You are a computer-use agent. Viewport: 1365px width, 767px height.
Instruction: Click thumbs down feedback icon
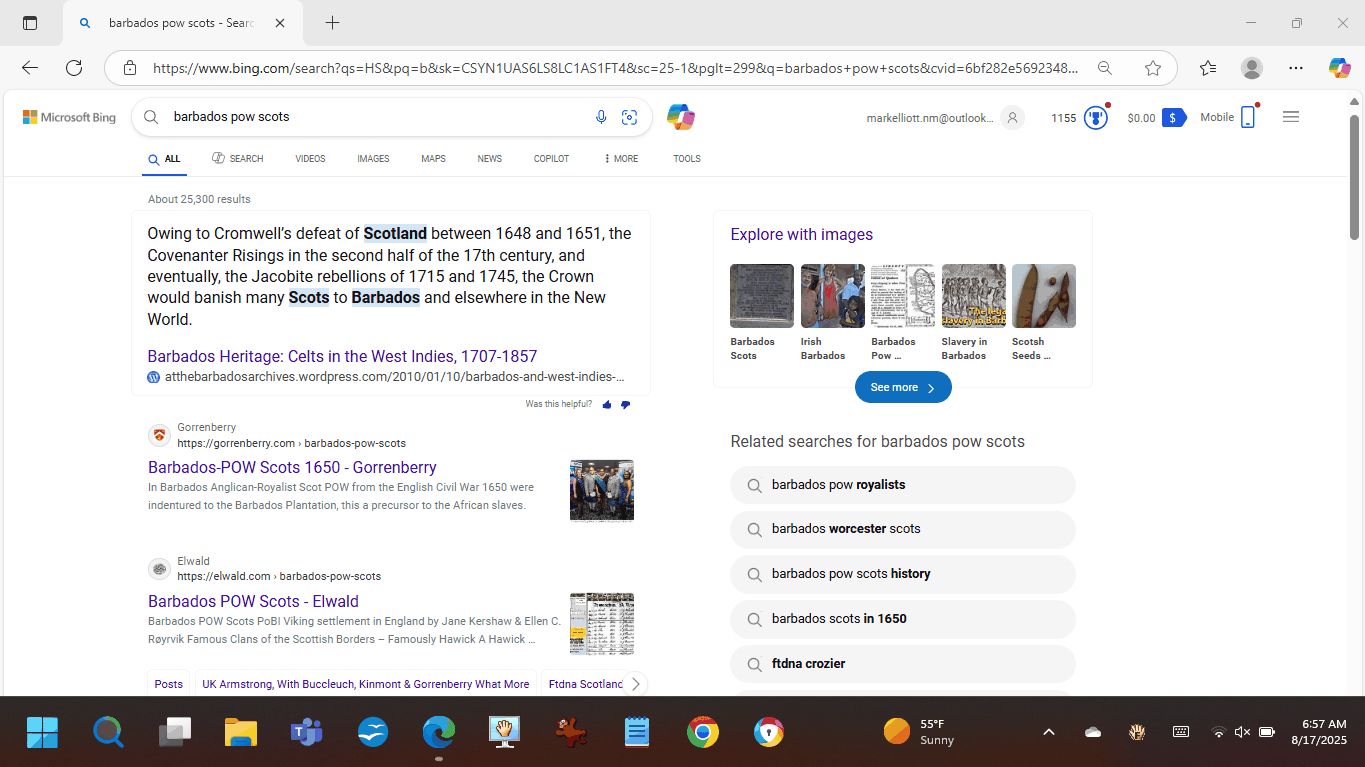pos(626,405)
